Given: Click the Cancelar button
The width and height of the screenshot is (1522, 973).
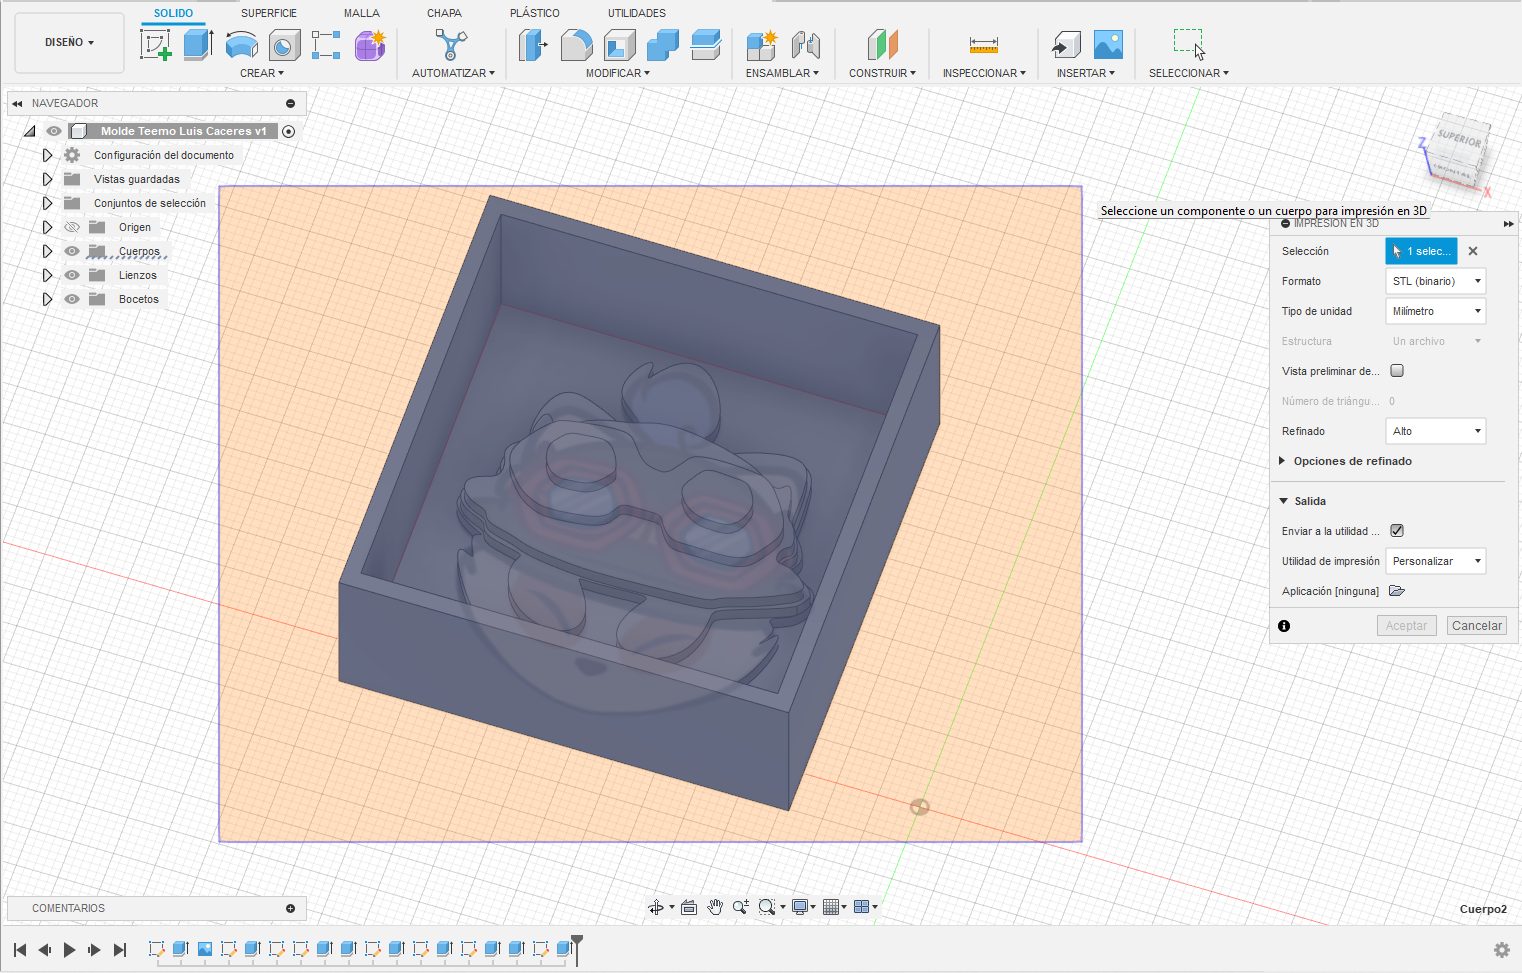Looking at the screenshot, I should [1477, 626].
